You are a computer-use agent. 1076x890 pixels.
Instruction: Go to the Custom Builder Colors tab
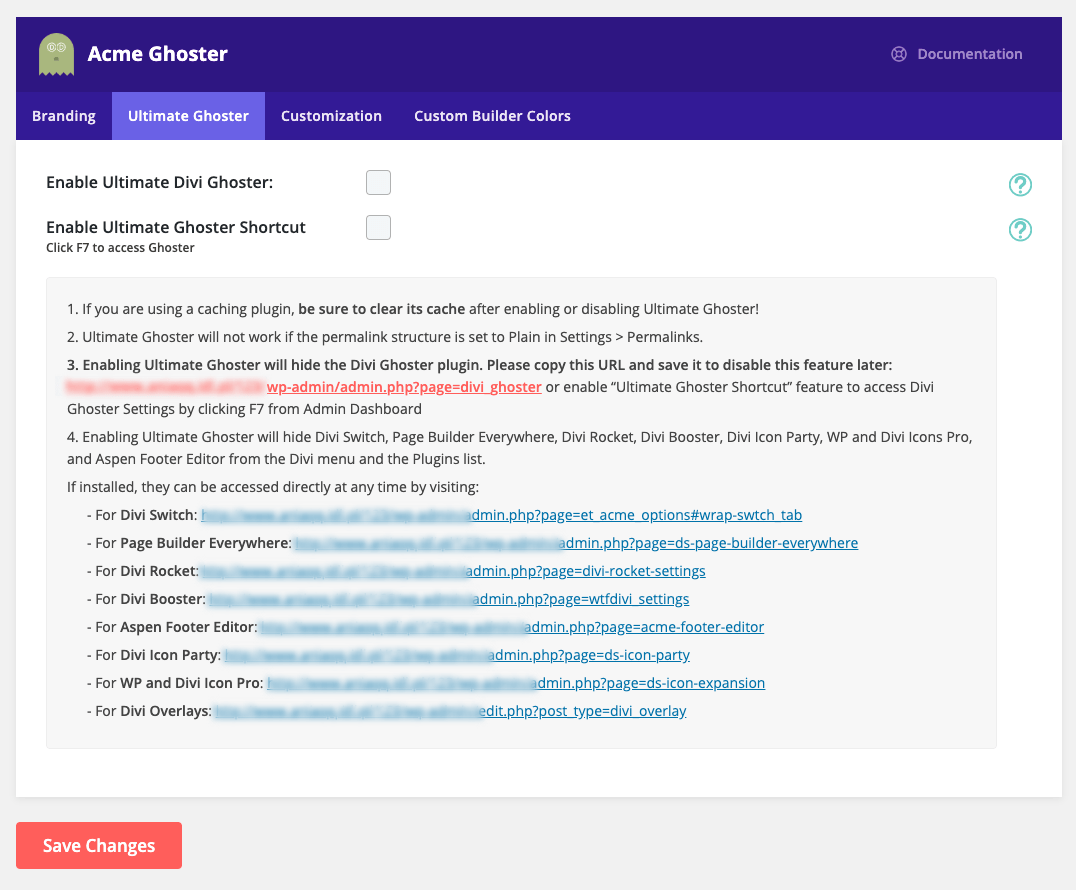click(x=492, y=116)
